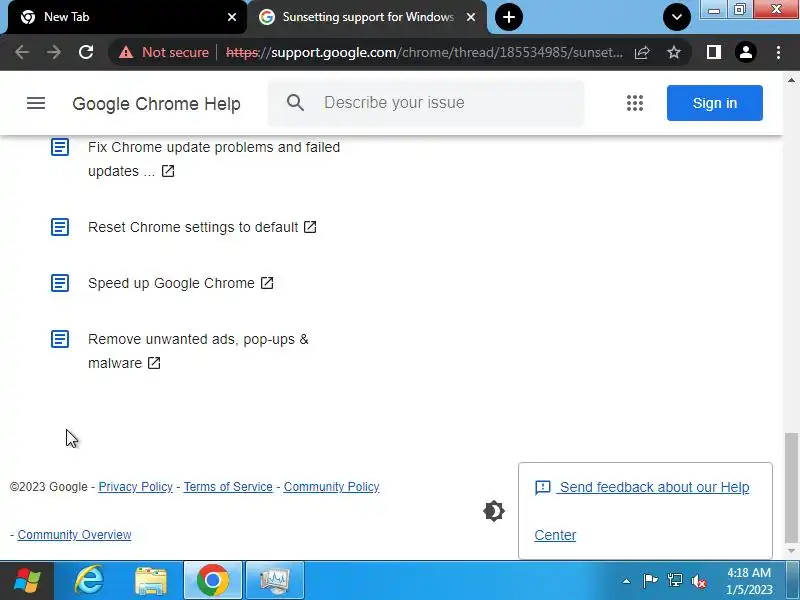800x600 pixels.
Task: Switch to the New Tab tab
Action: (128, 17)
